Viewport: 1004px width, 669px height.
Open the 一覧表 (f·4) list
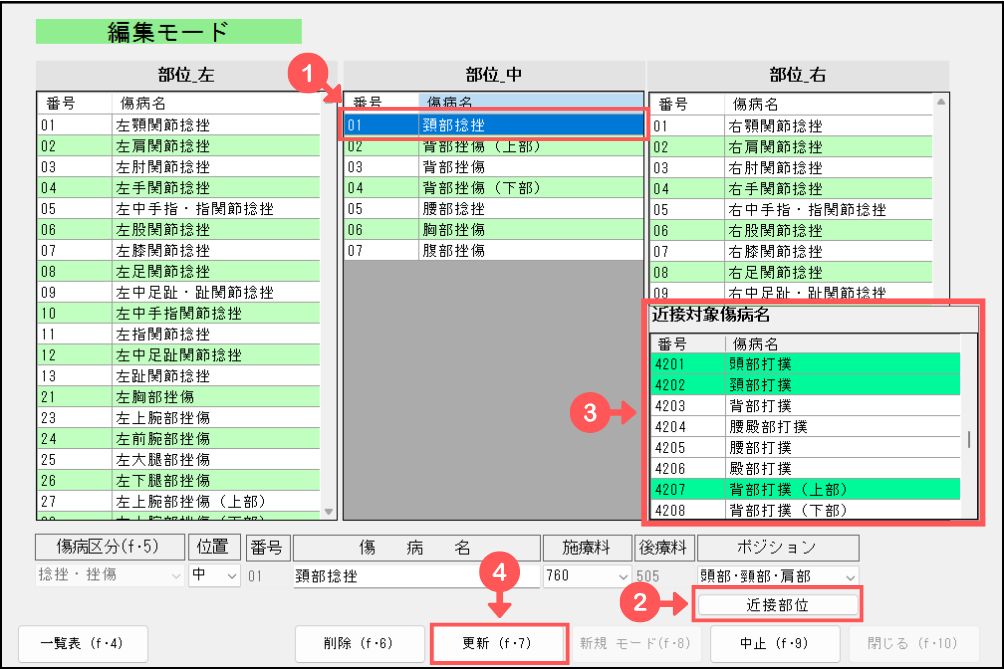click(x=82, y=643)
